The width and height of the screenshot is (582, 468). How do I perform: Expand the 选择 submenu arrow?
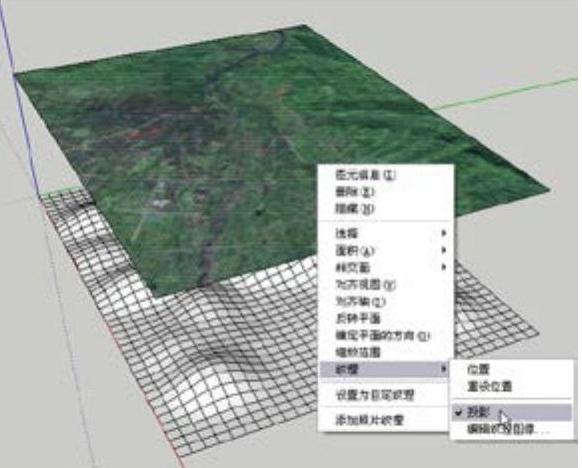(444, 233)
